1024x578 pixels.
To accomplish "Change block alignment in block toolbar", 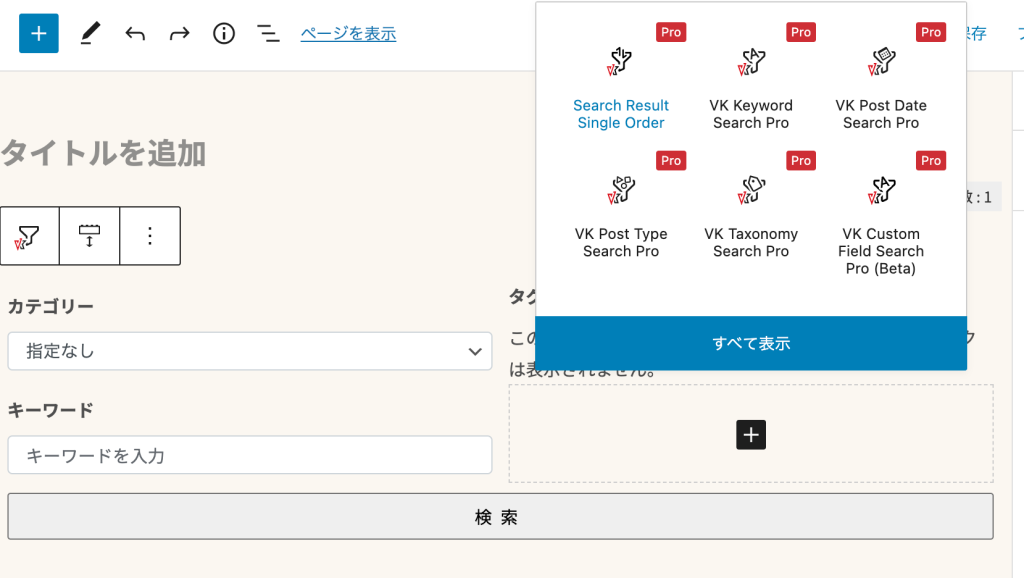I will (x=89, y=236).
